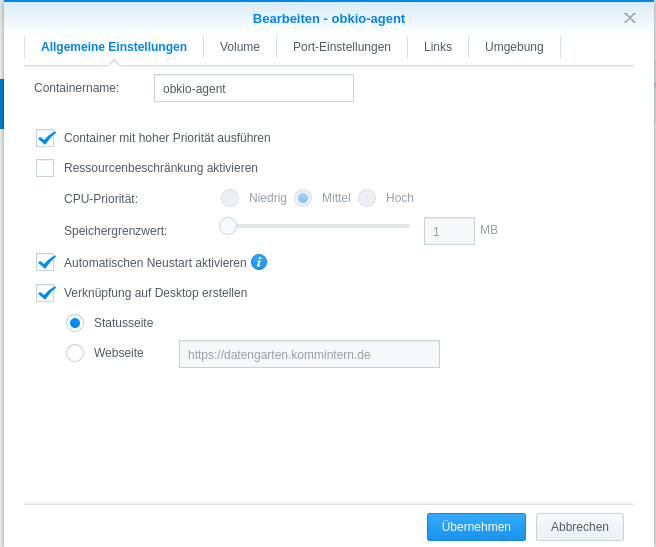This screenshot has width=656, height=547.
Task: Enable Ressourcenbeschränkung aktivieren checkbox
Action: [45, 168]
